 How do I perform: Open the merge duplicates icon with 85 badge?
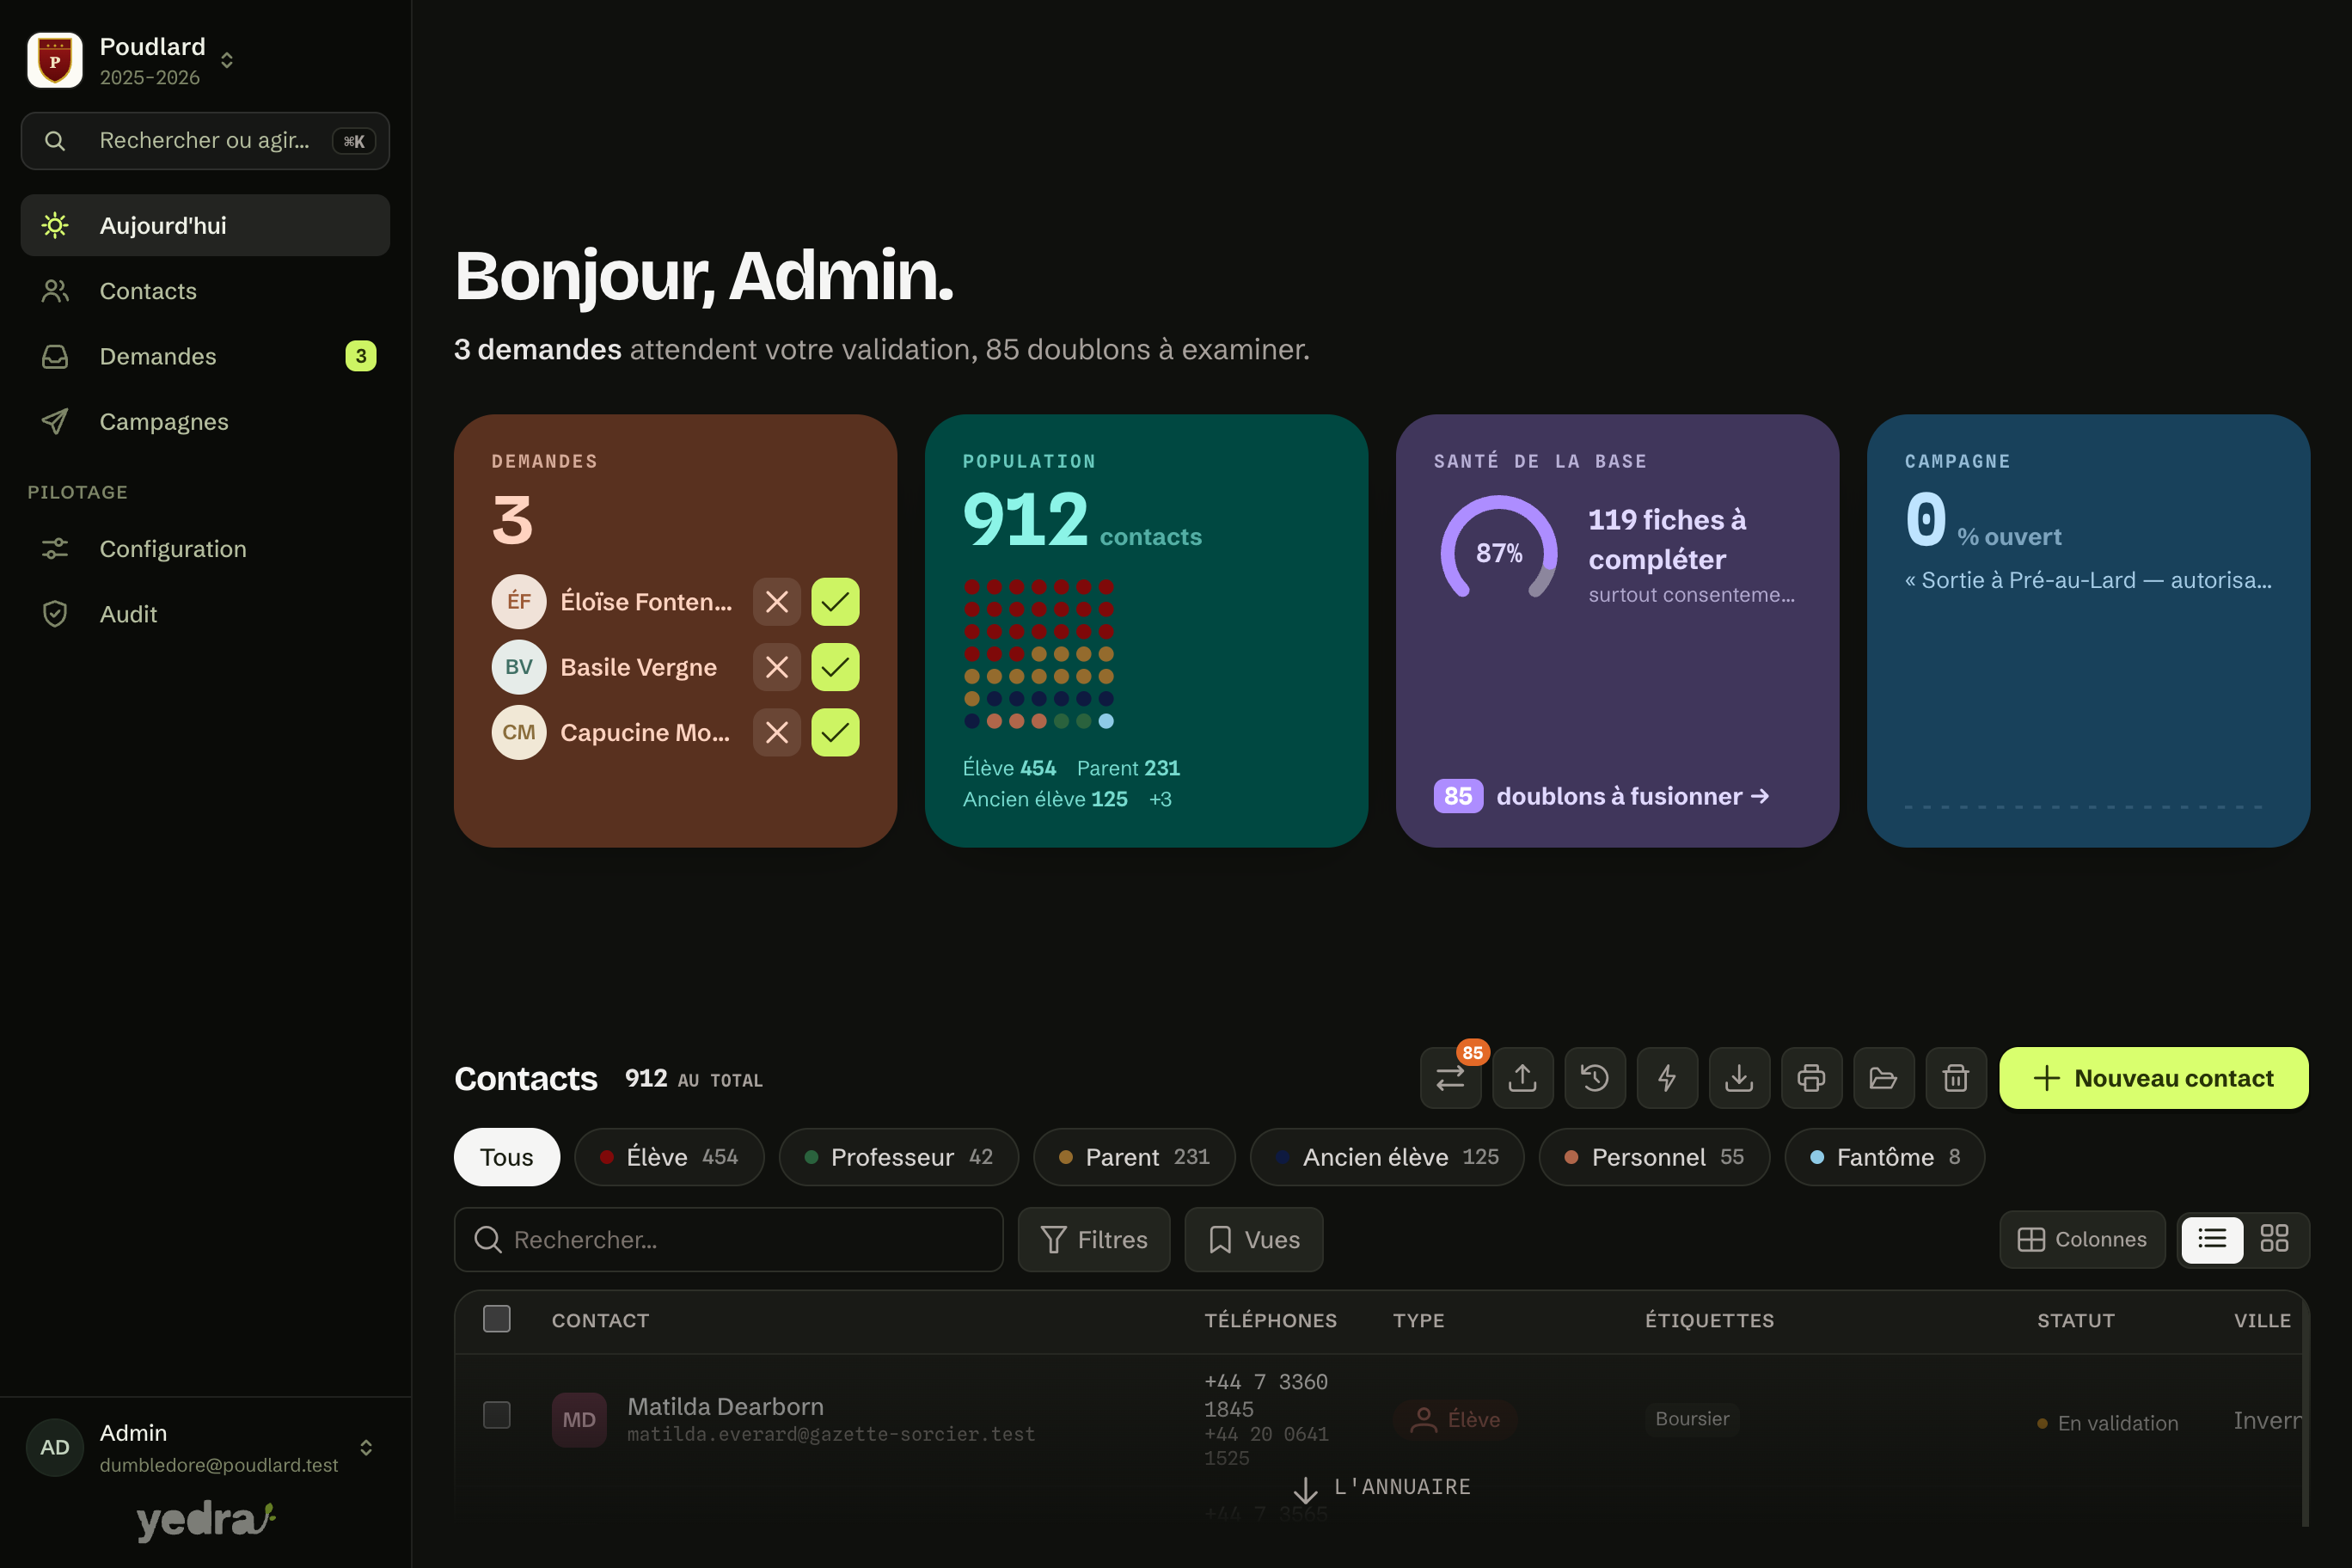pyautogui.click(x=1450, y=1078)
